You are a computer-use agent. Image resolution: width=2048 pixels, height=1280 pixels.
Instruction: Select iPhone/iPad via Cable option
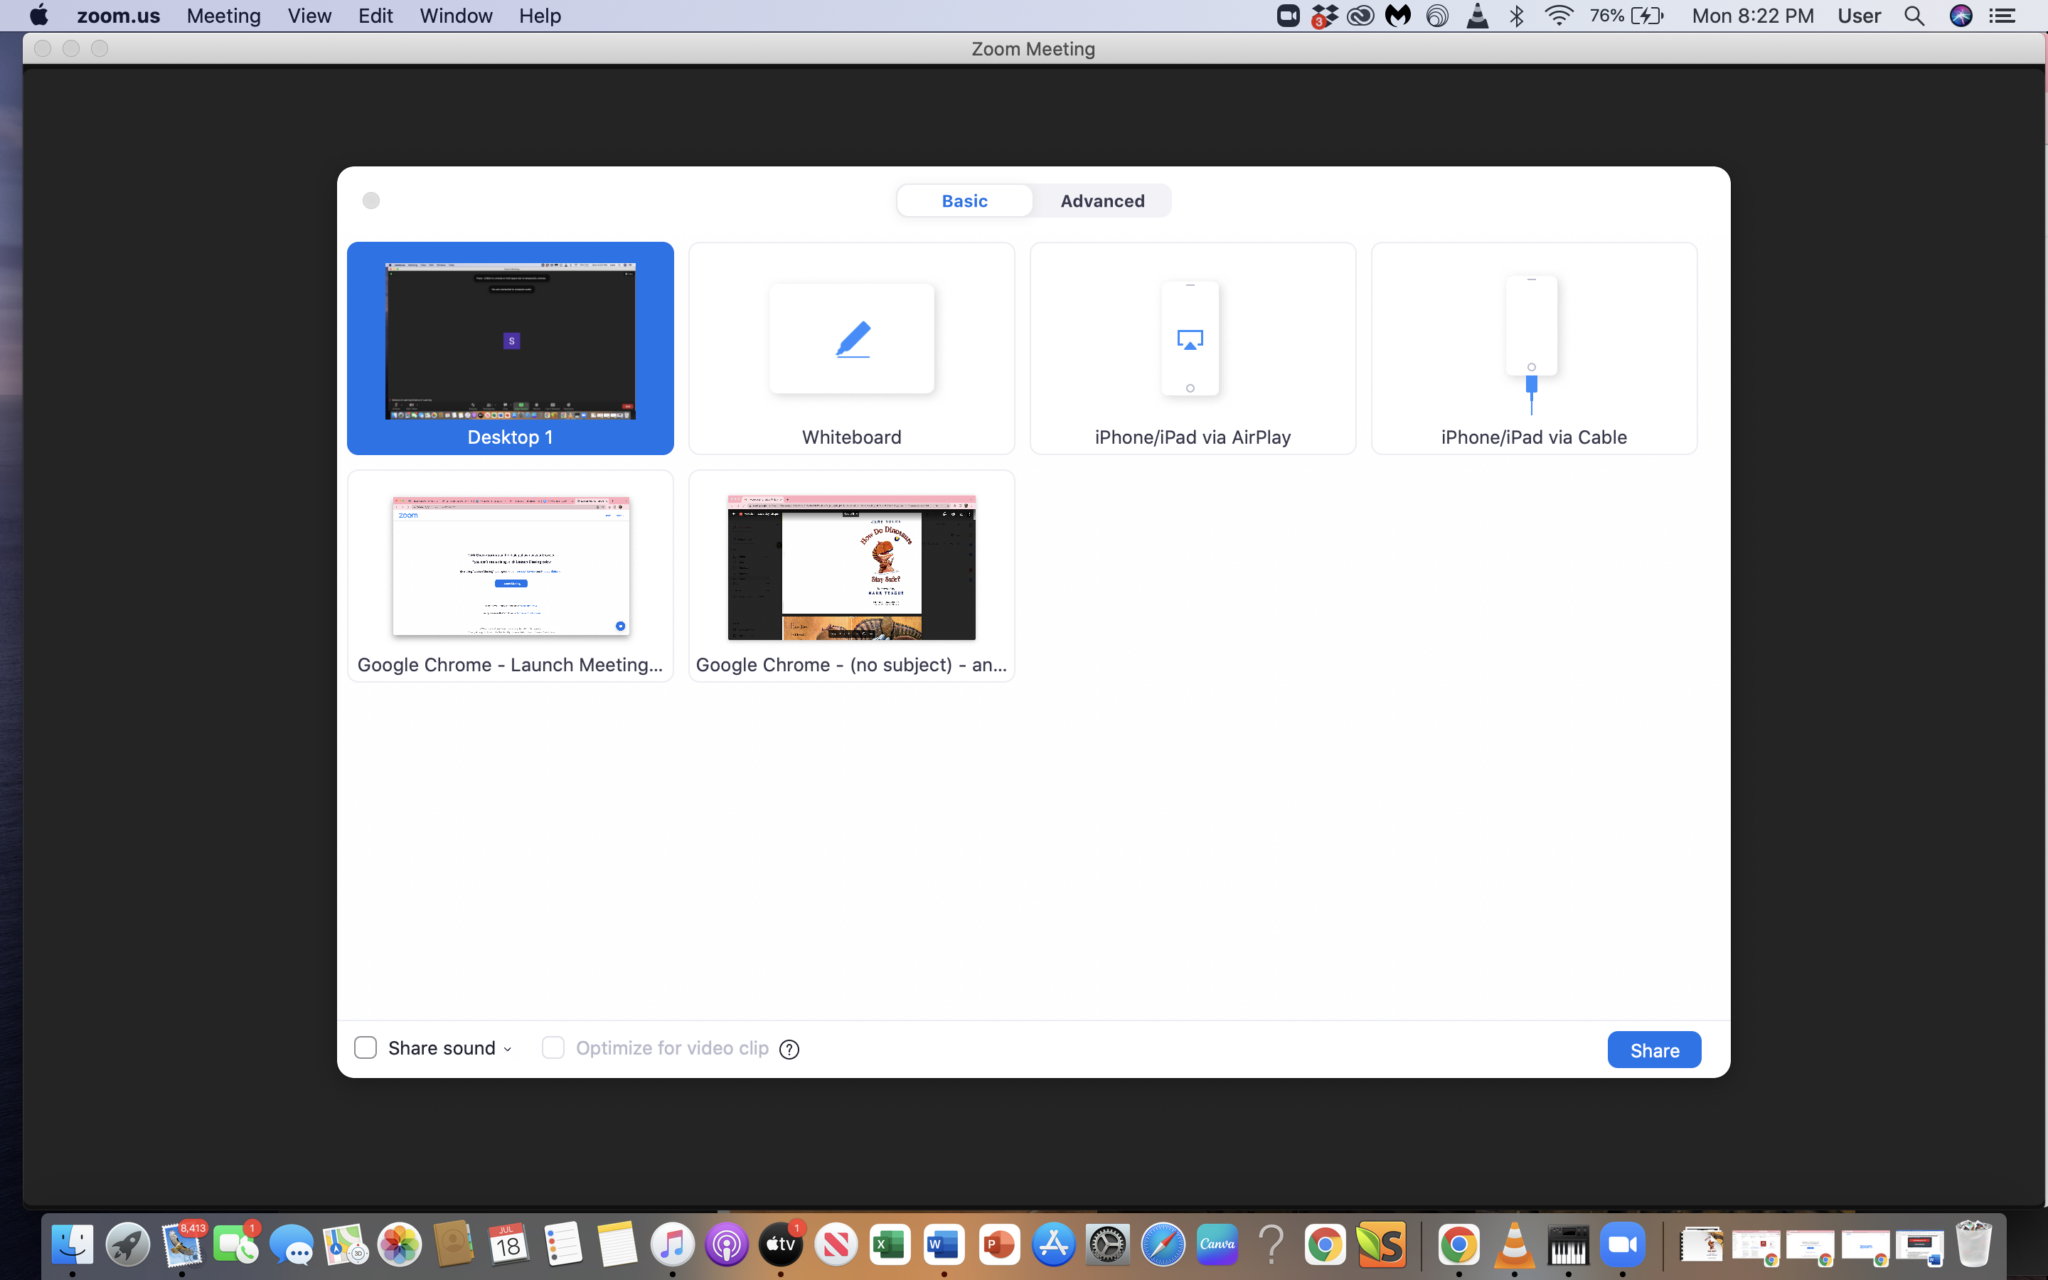tap(1534, 348)
